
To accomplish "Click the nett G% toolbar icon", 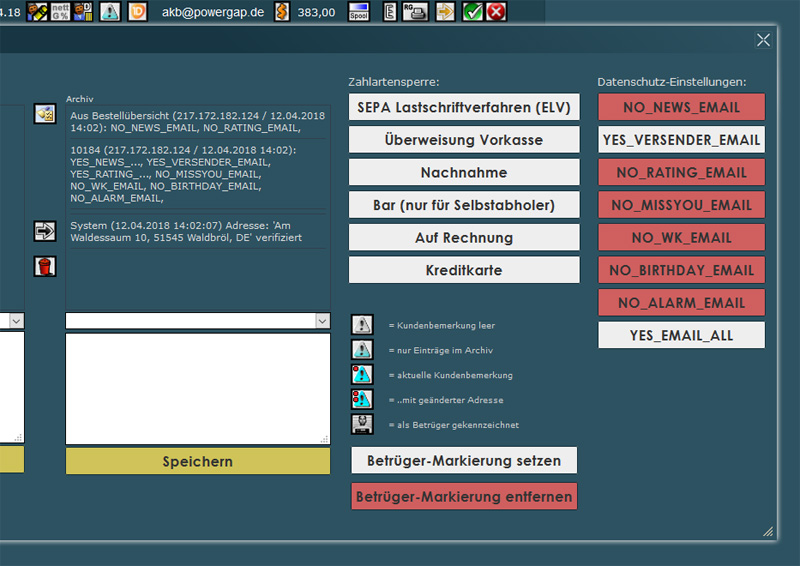I will [x=60, y=11].
